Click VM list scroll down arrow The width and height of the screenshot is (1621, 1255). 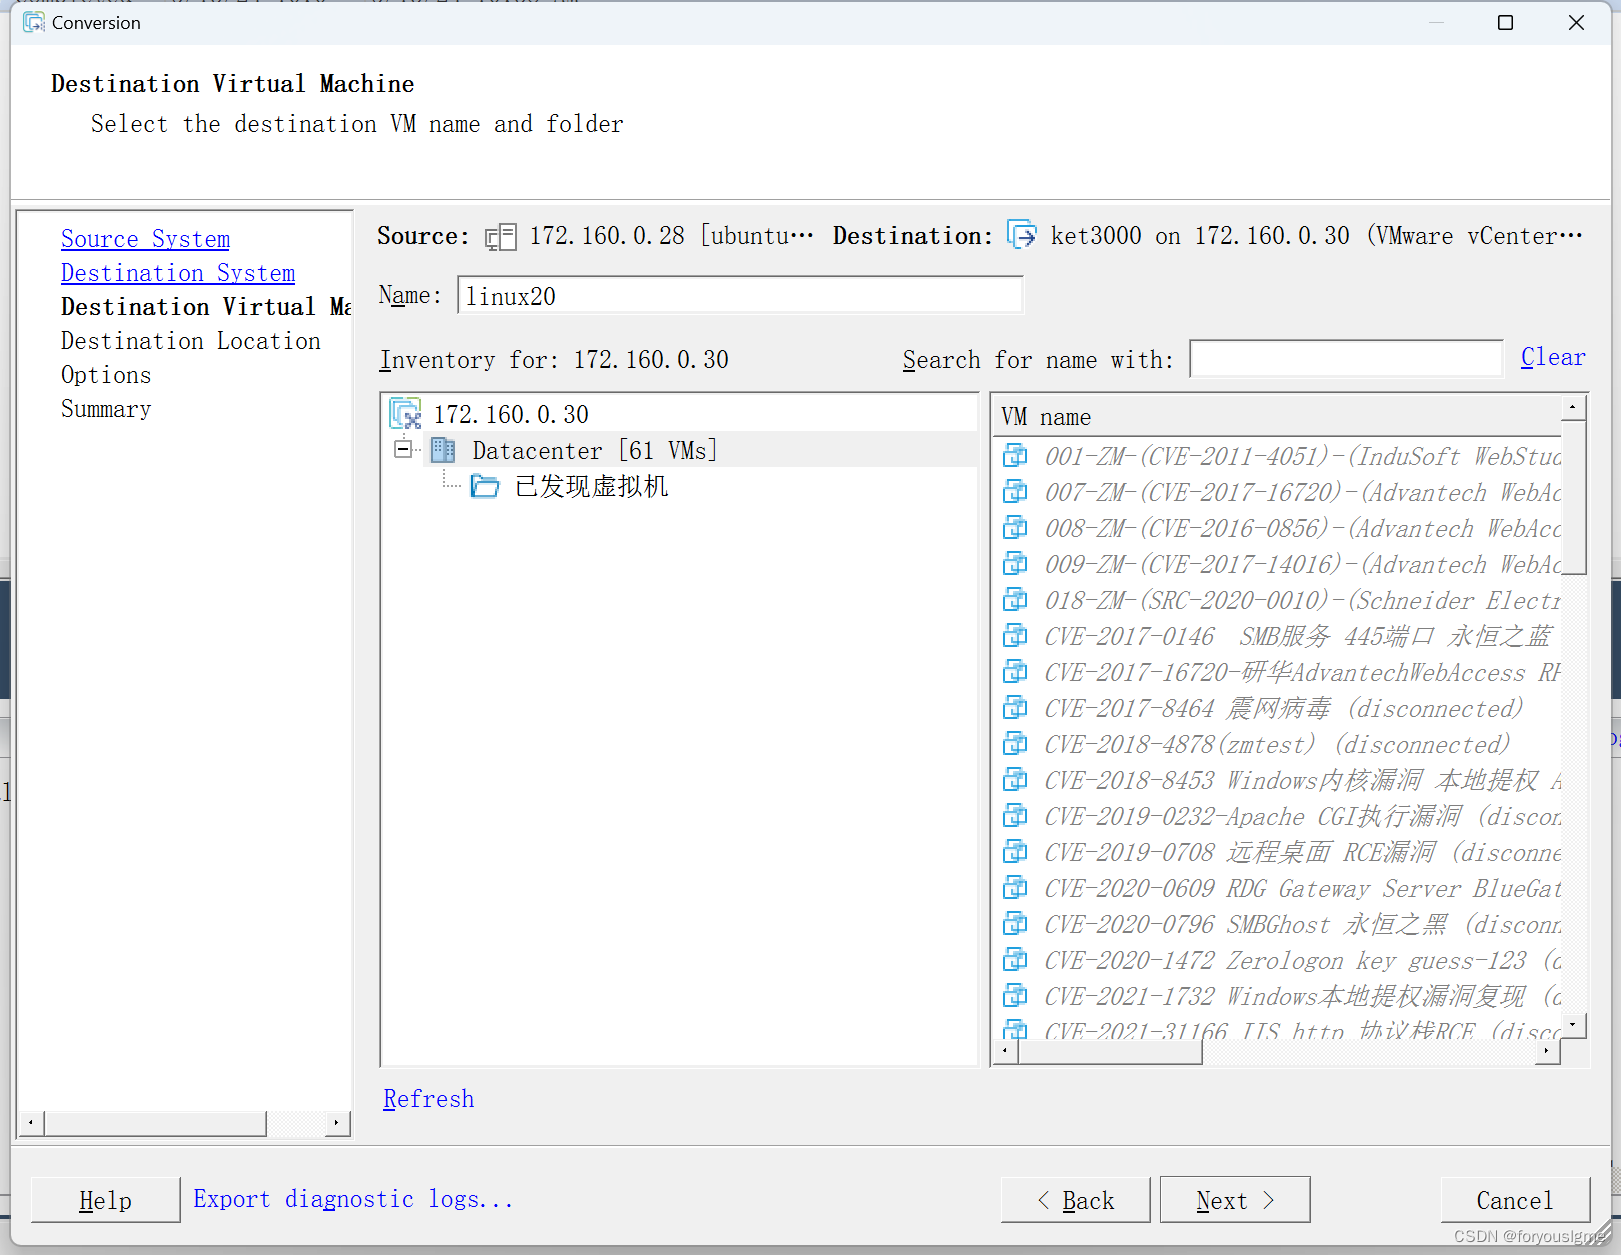click(x=1573, y=1025)
